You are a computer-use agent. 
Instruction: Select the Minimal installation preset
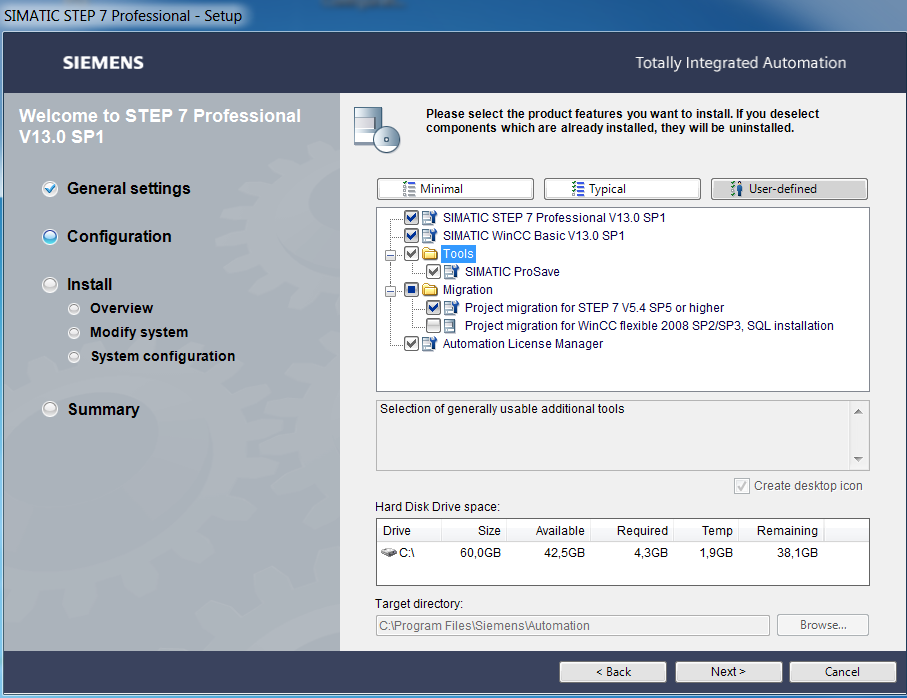click(455, 189)
